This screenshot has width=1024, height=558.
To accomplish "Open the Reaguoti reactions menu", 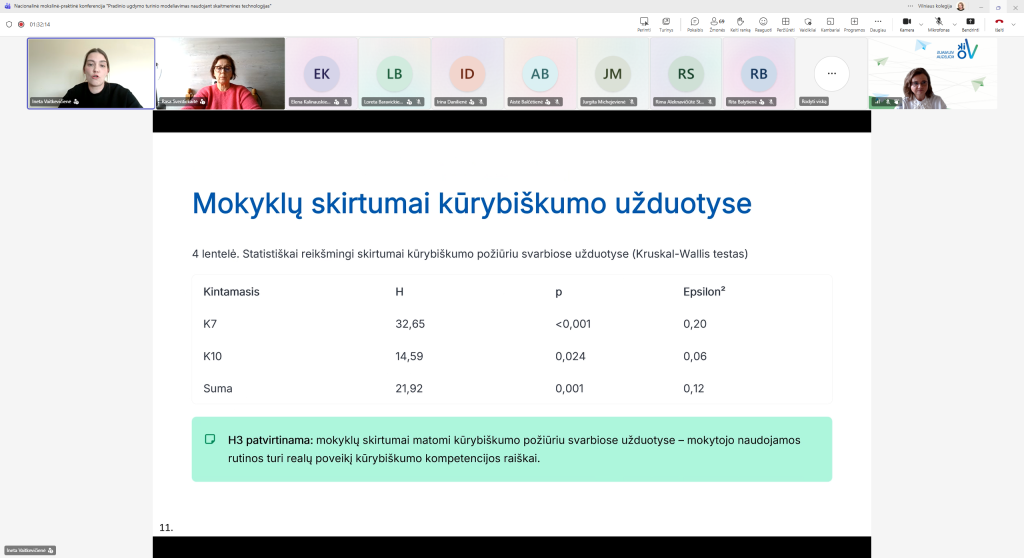I will click(763, 23).
